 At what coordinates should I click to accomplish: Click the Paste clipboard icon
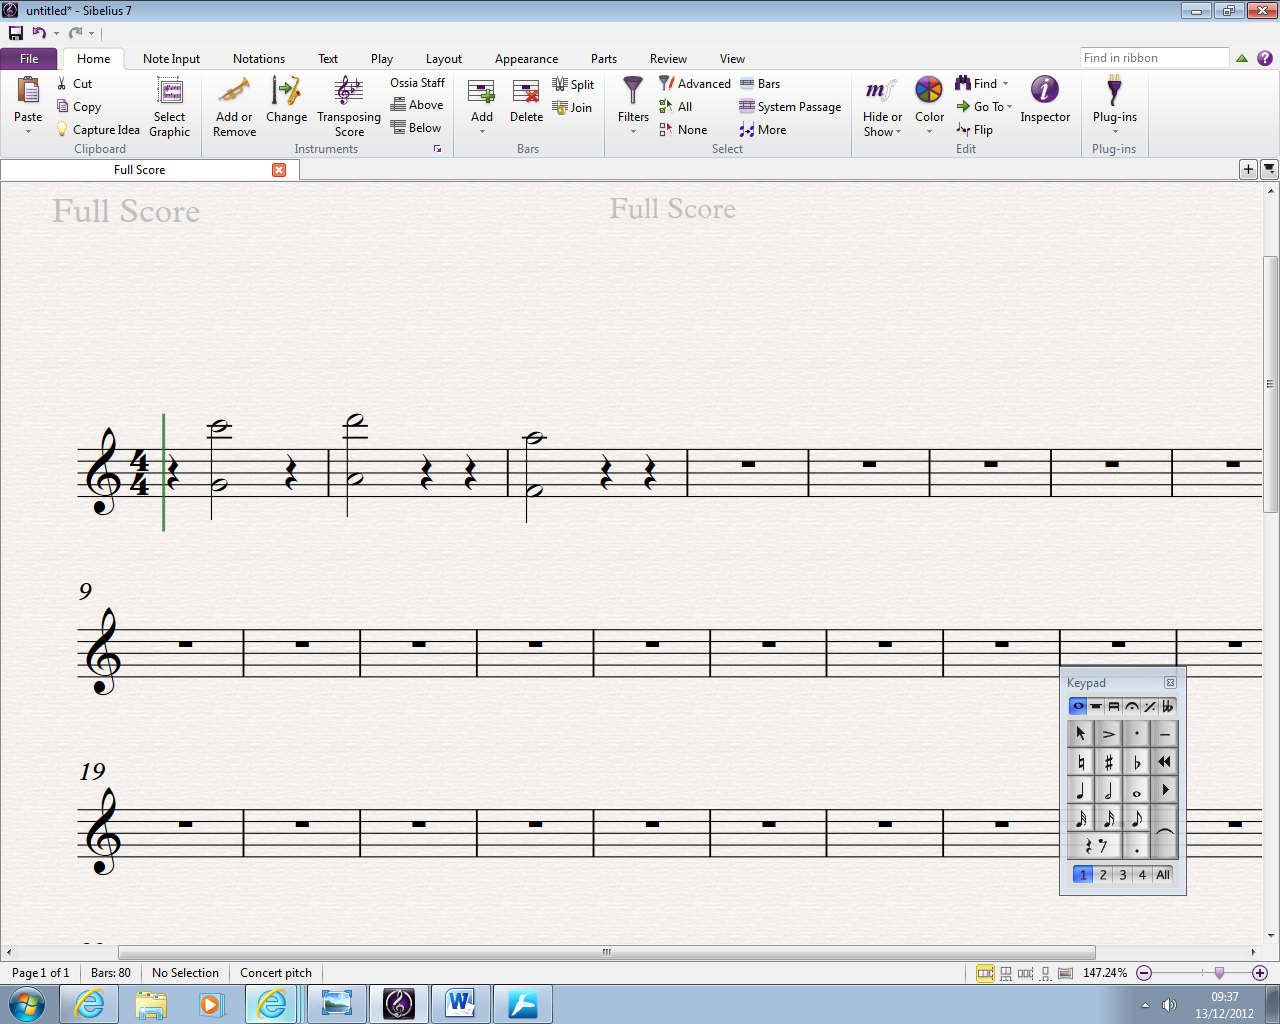pyautogui.click(x=28, y=90)
